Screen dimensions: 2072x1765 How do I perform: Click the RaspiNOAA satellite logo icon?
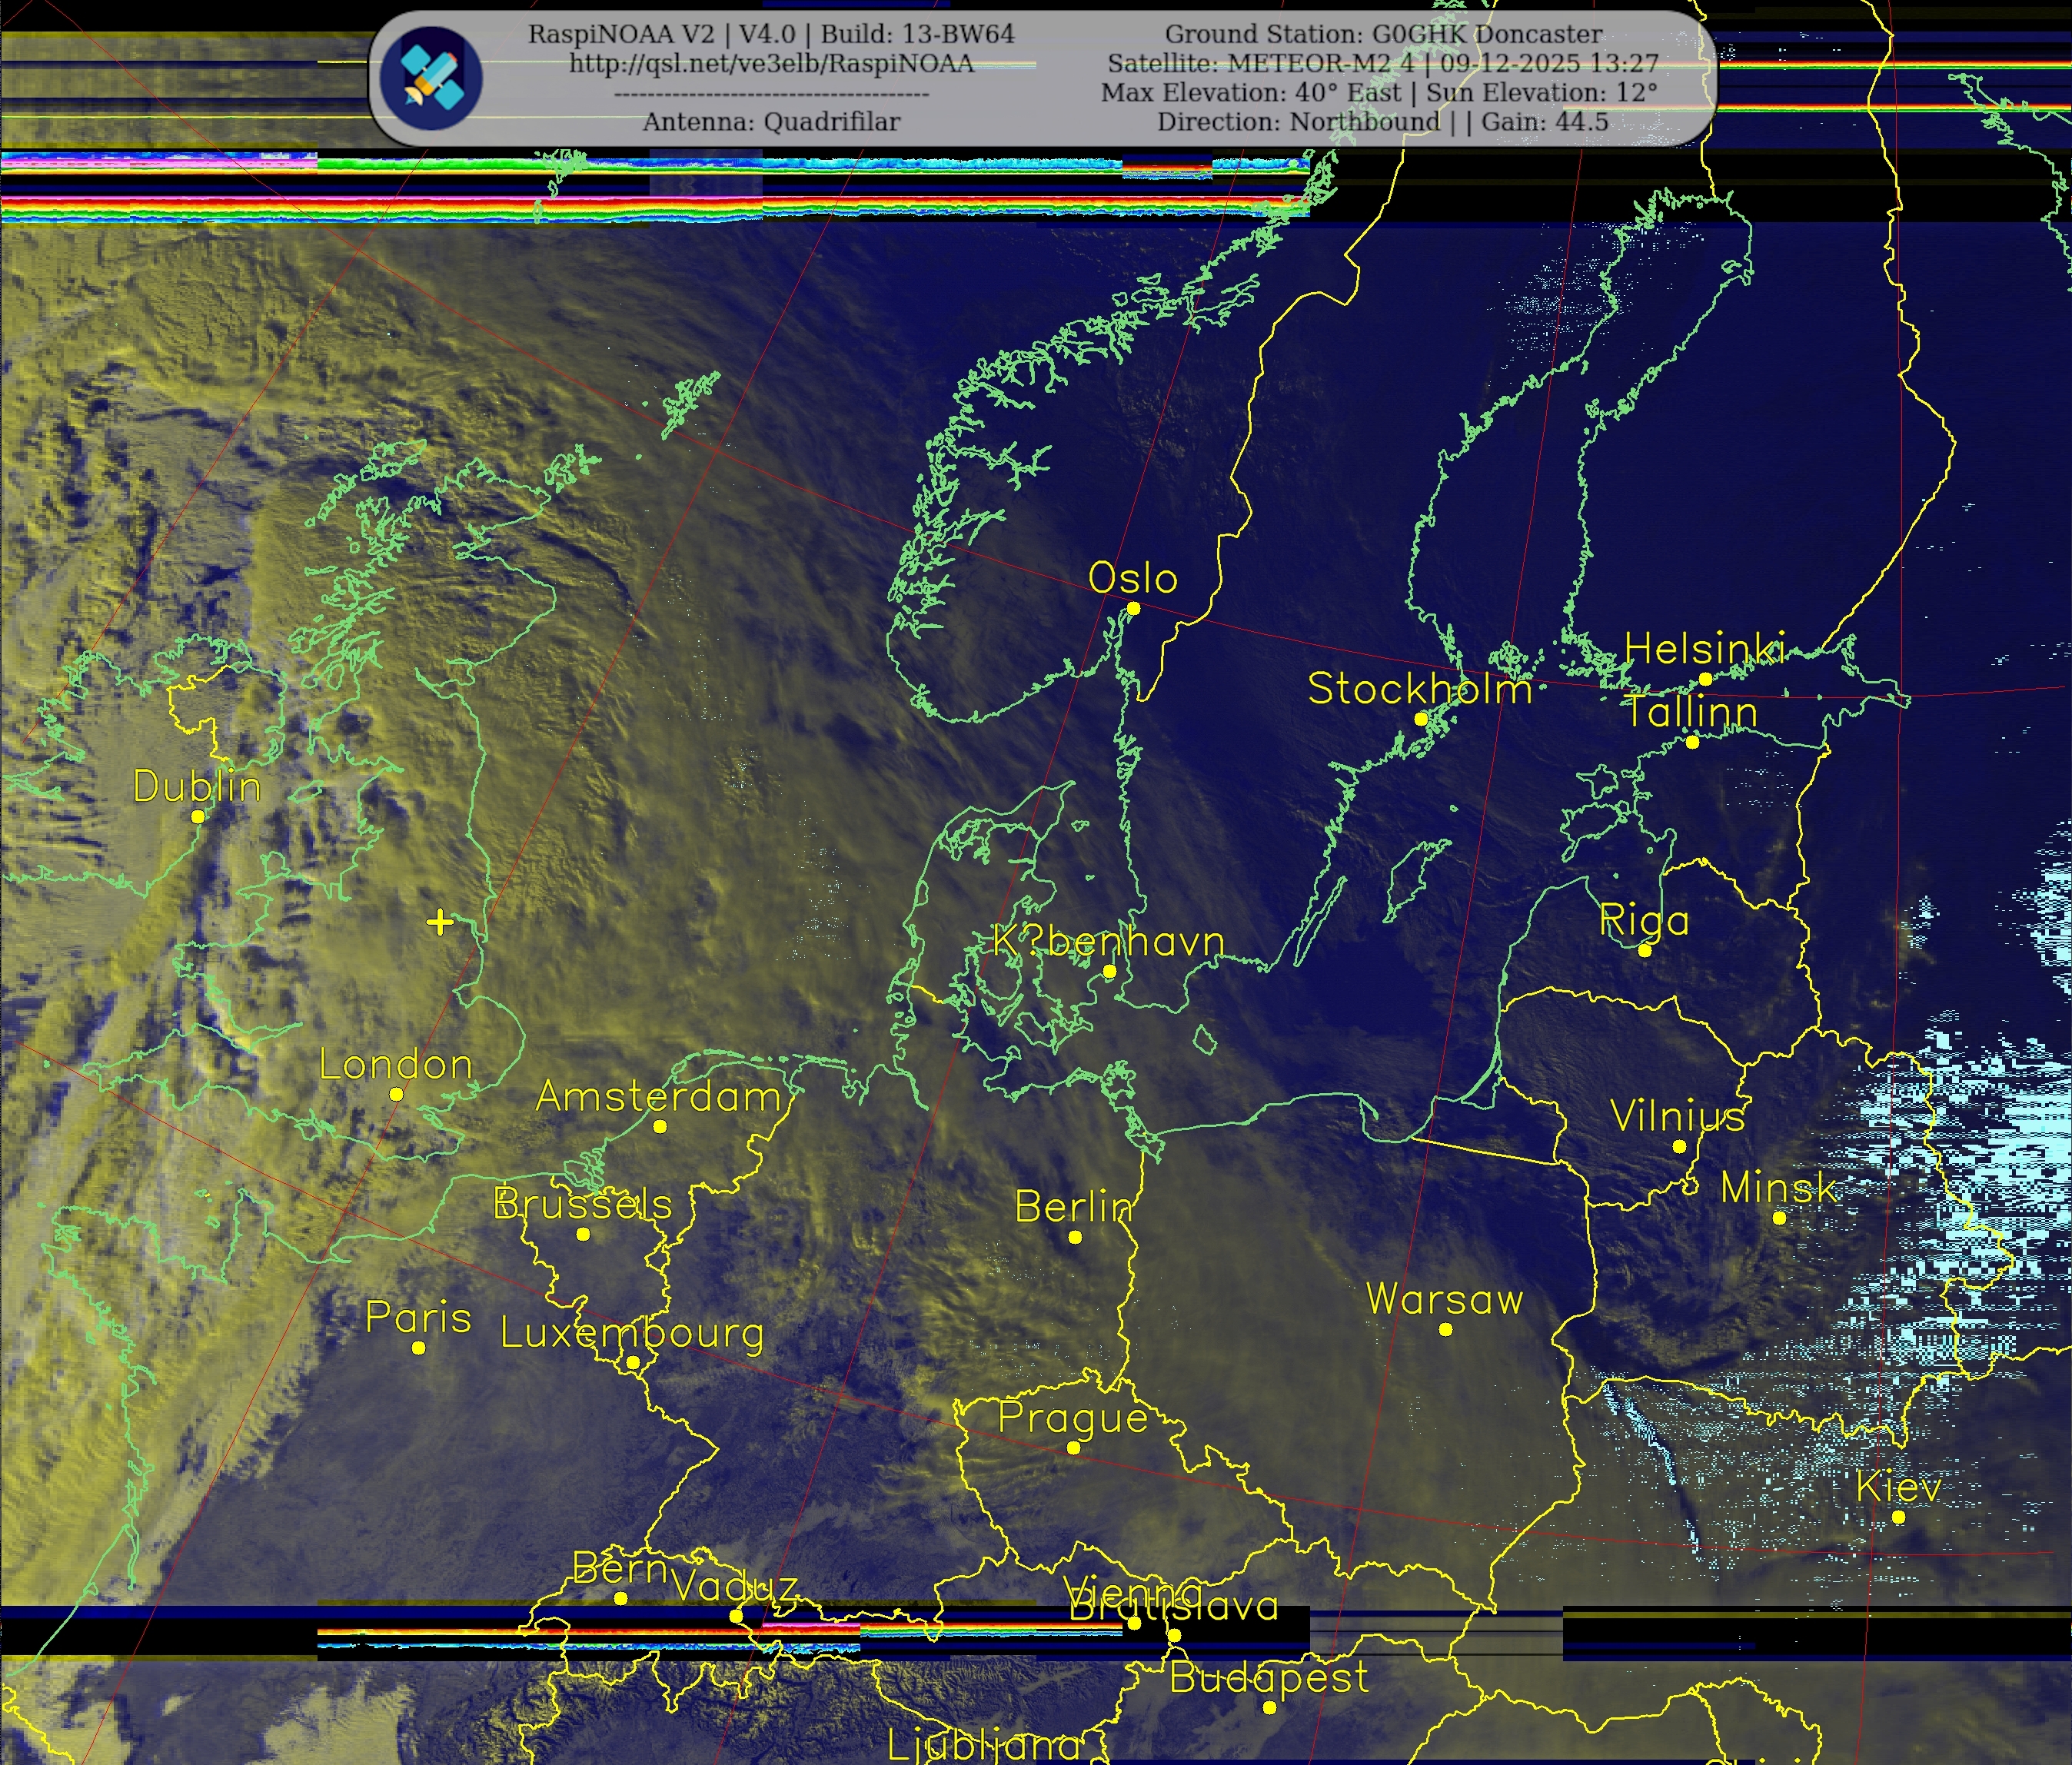(431, 78)
